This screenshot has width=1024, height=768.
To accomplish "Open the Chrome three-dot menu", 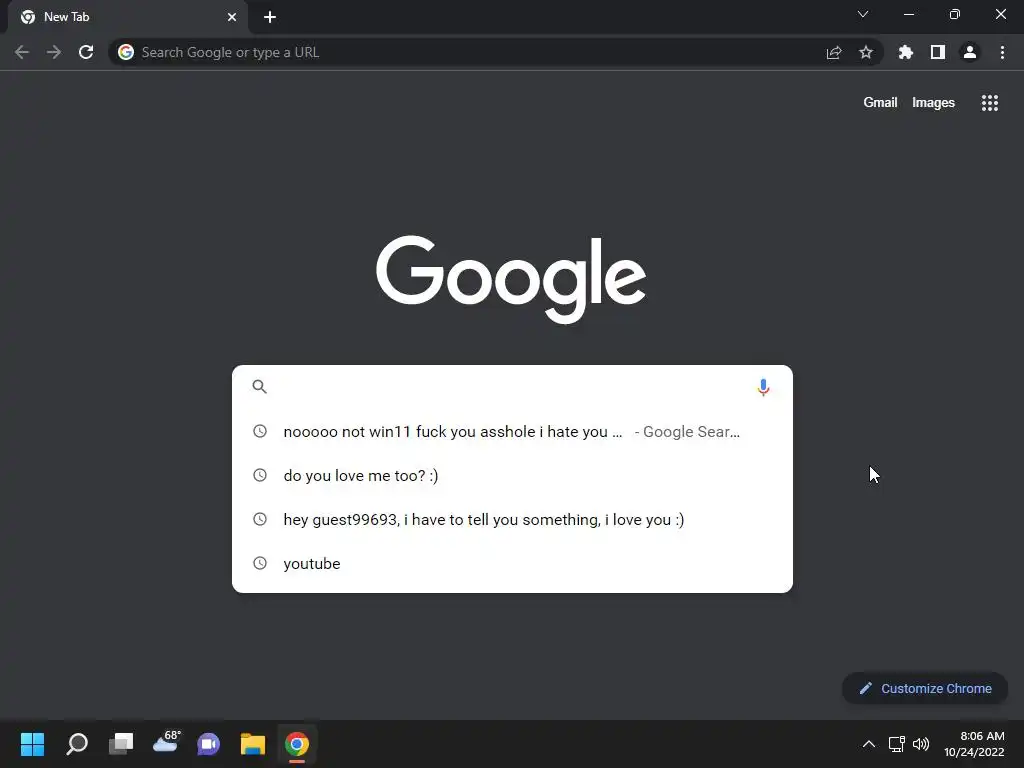I will (1002, 52).
